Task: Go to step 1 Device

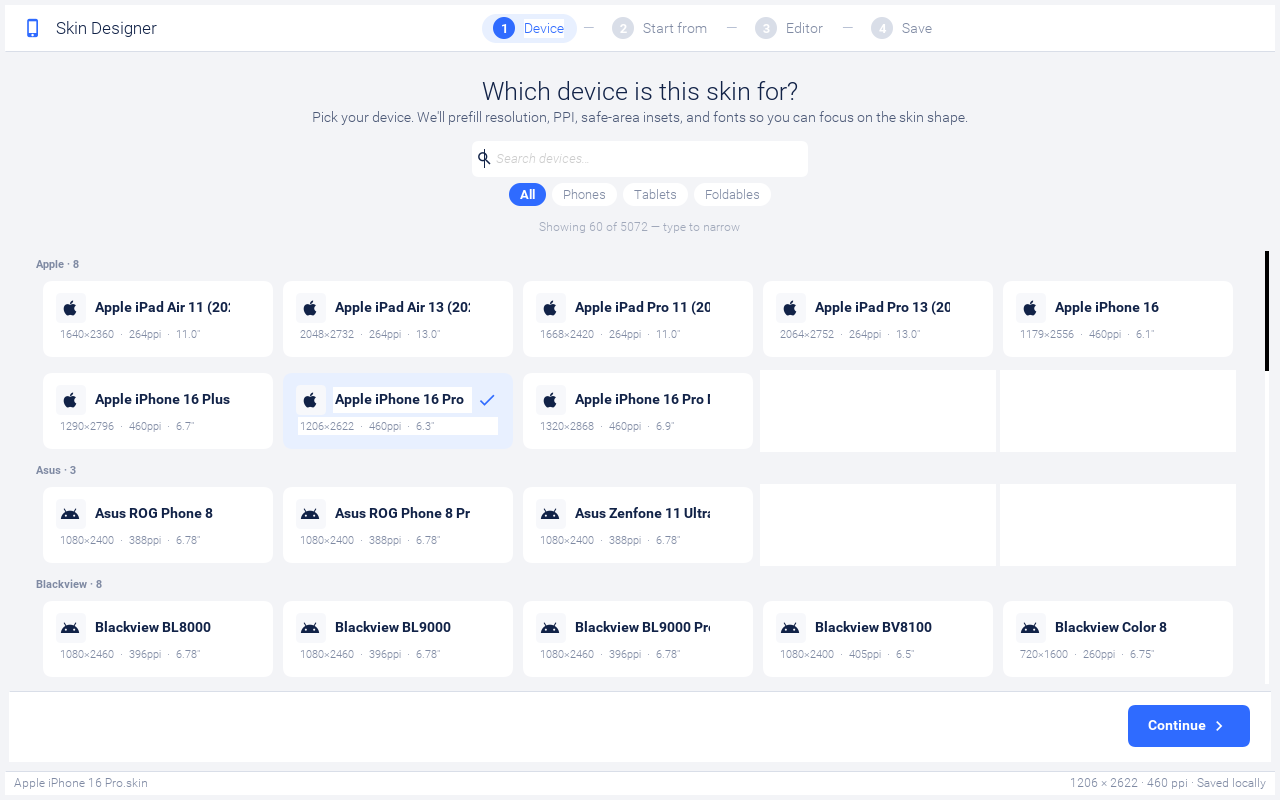Action: pos(529,28)
